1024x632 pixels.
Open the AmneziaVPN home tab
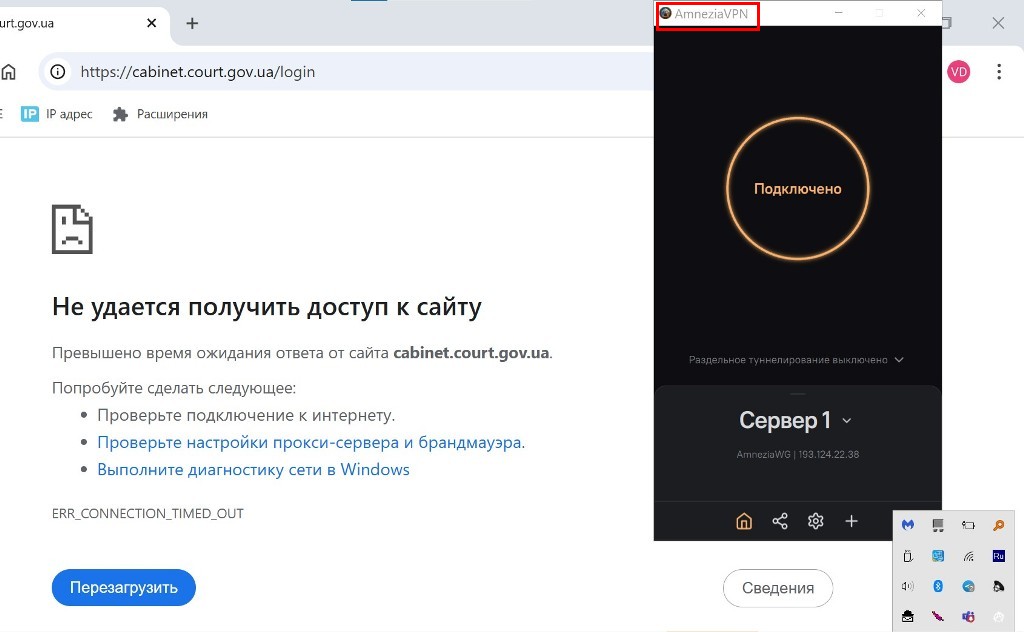[743, 521]
